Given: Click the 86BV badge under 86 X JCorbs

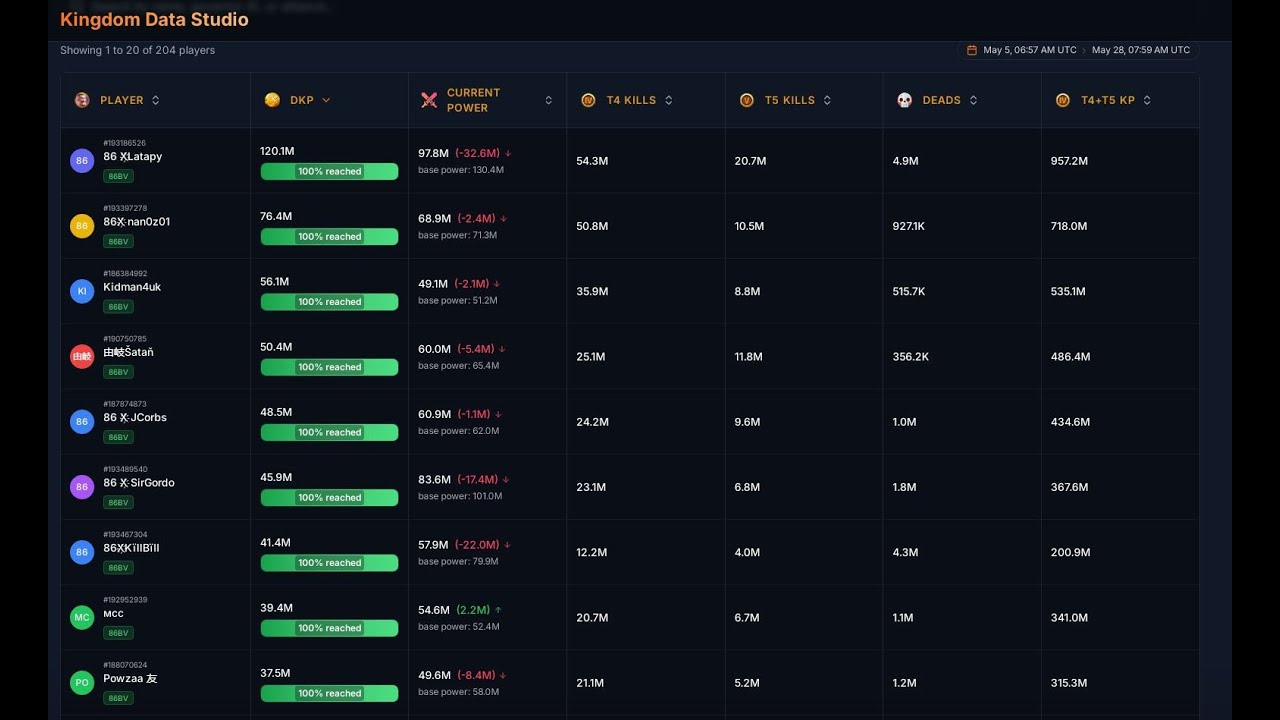Looking at the screenshot, I should [118, 438].
